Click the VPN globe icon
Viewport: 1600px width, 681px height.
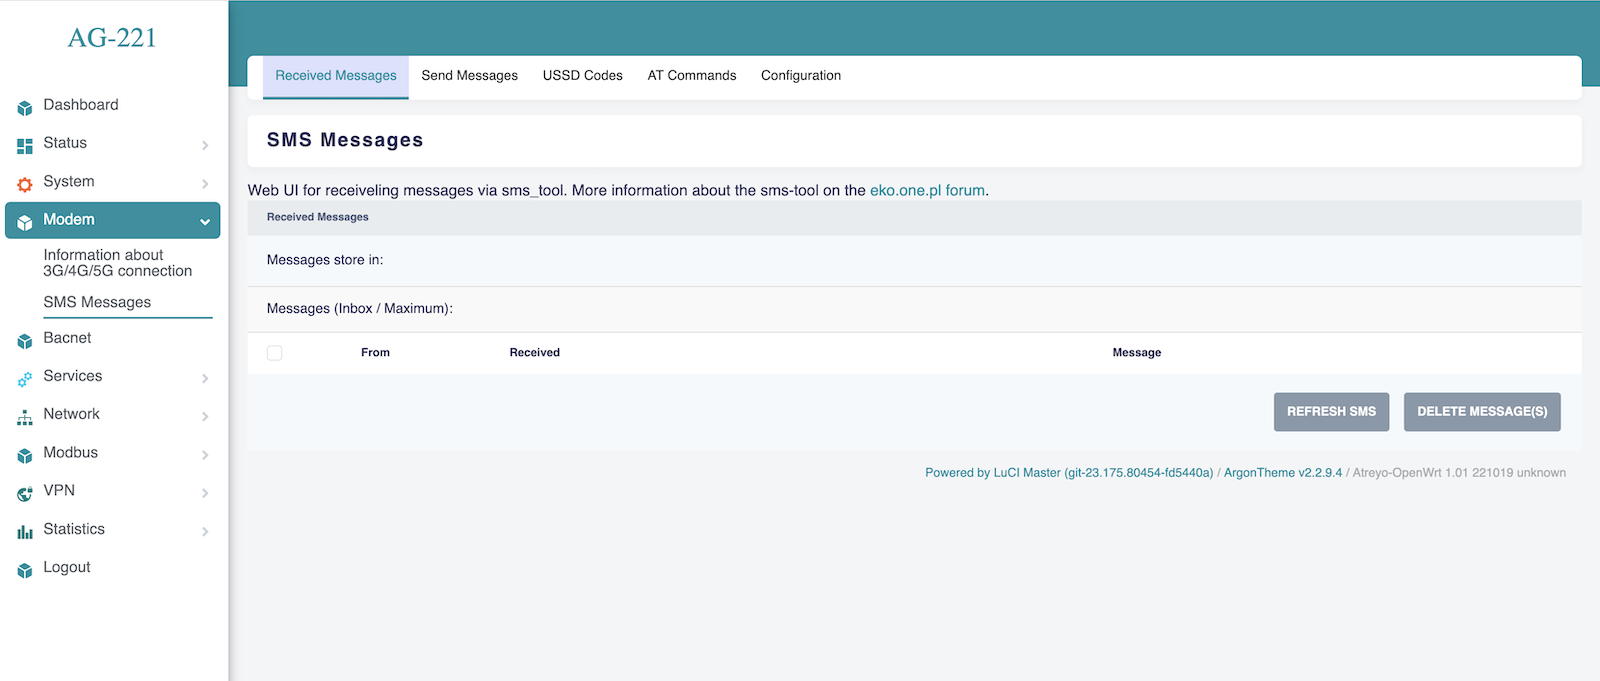click(25, 493)
